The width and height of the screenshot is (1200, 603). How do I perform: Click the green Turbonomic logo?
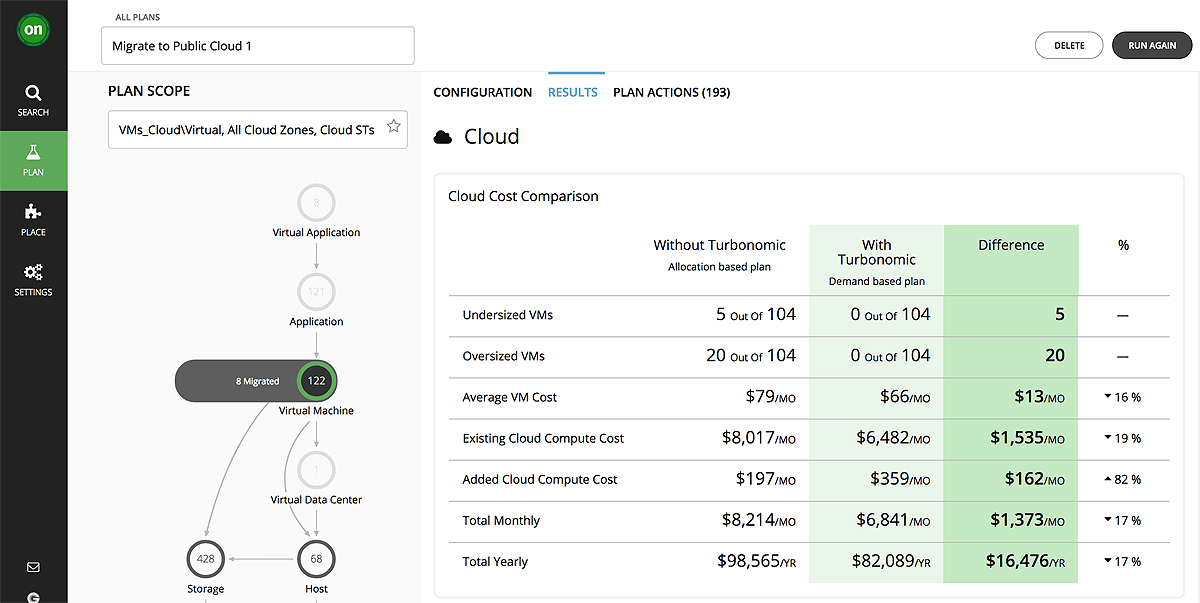33,30
